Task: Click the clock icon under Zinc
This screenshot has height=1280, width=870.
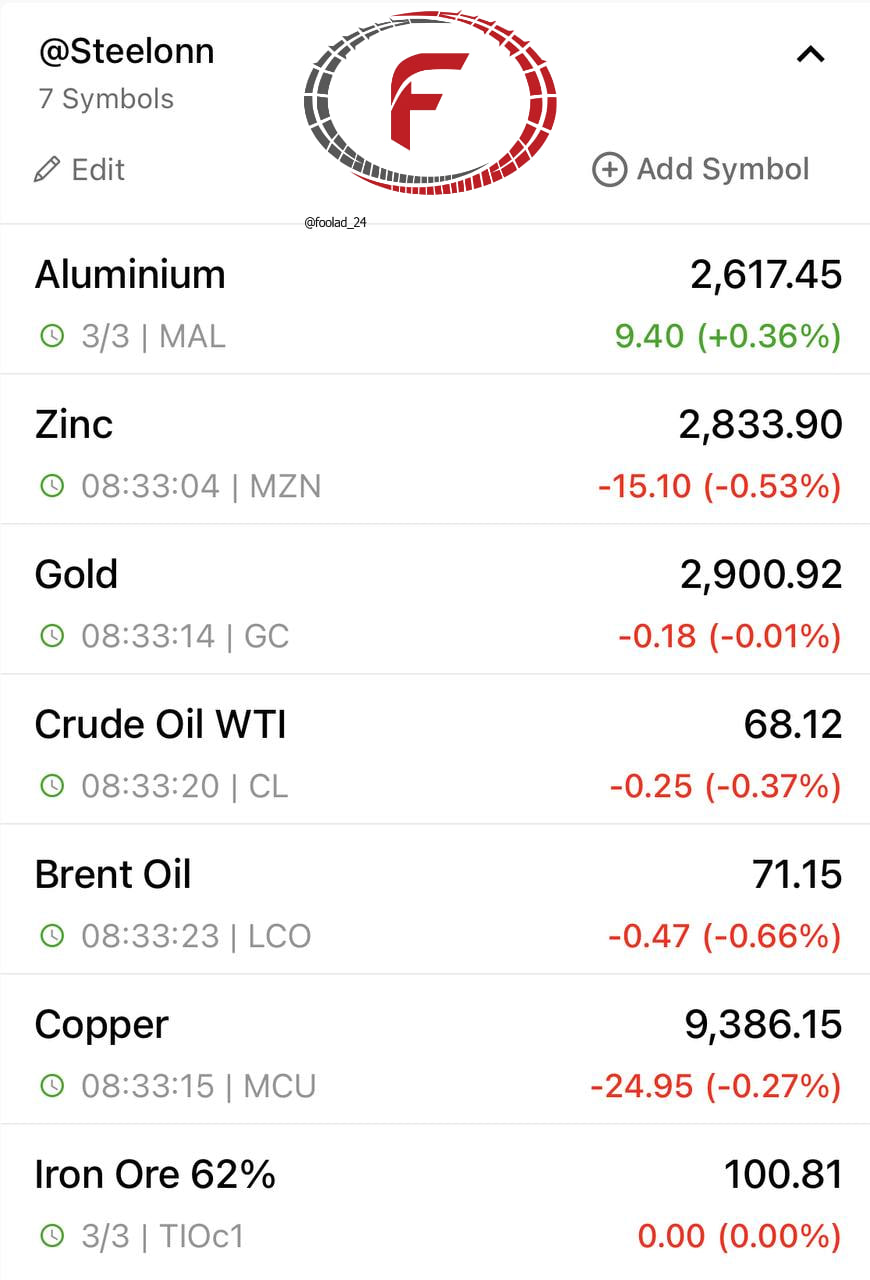Action: (52, 486)
